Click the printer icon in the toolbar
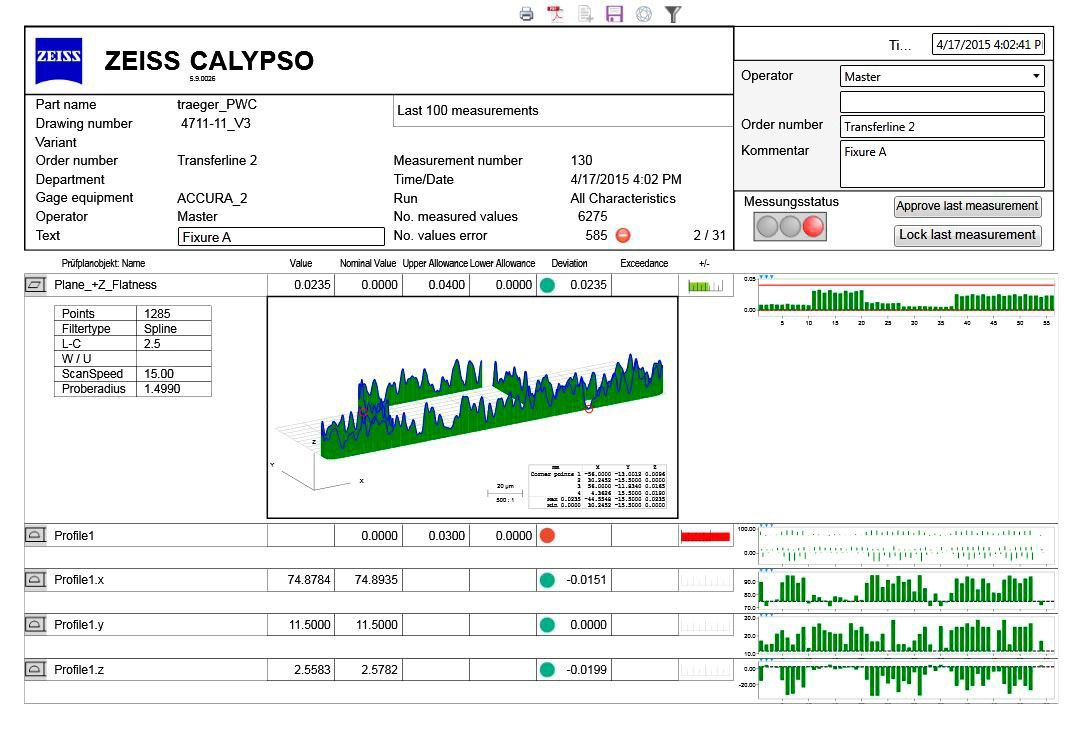 point(527,14)
